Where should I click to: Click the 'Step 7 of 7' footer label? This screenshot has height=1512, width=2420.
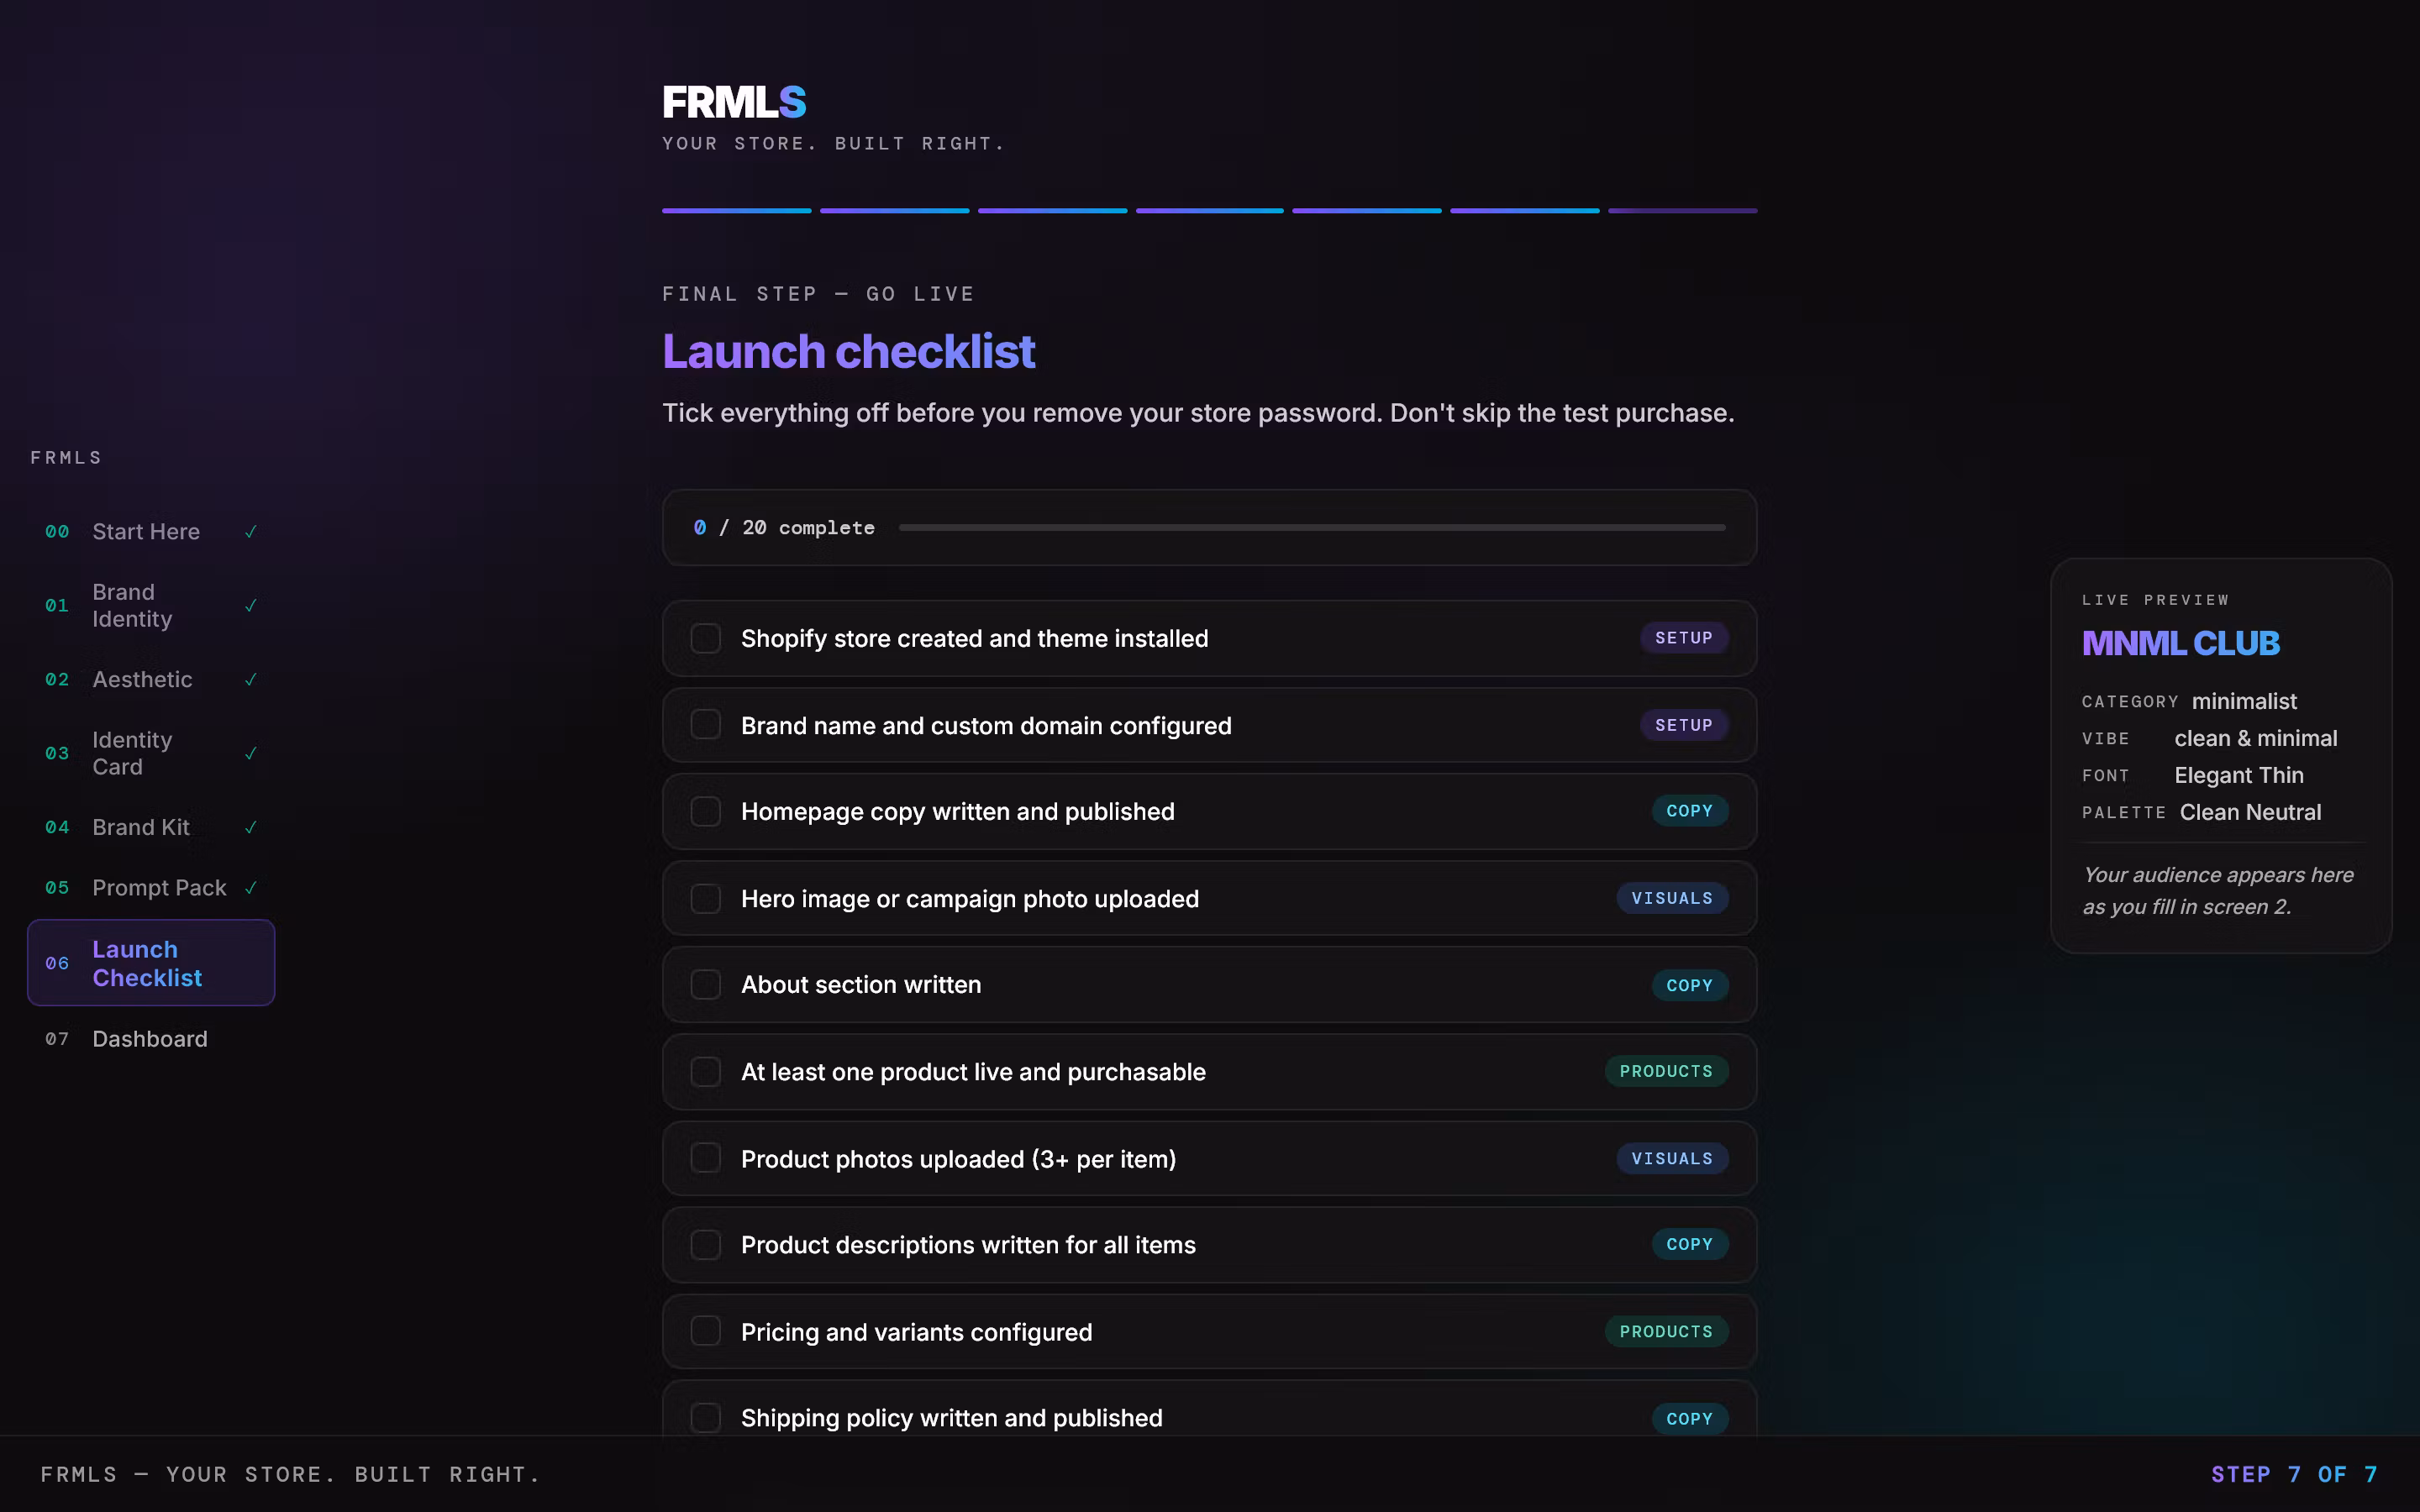(2293, 1475)
